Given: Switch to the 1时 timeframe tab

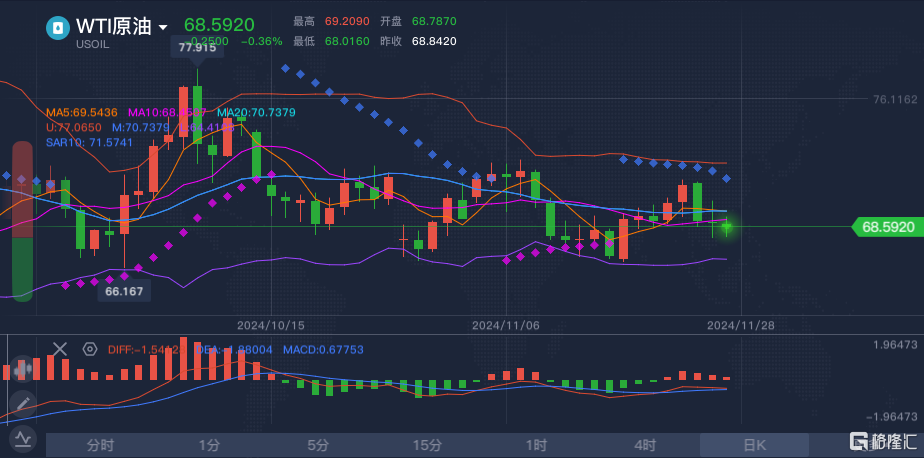Looking at the screenshot, I should point(536,445).
